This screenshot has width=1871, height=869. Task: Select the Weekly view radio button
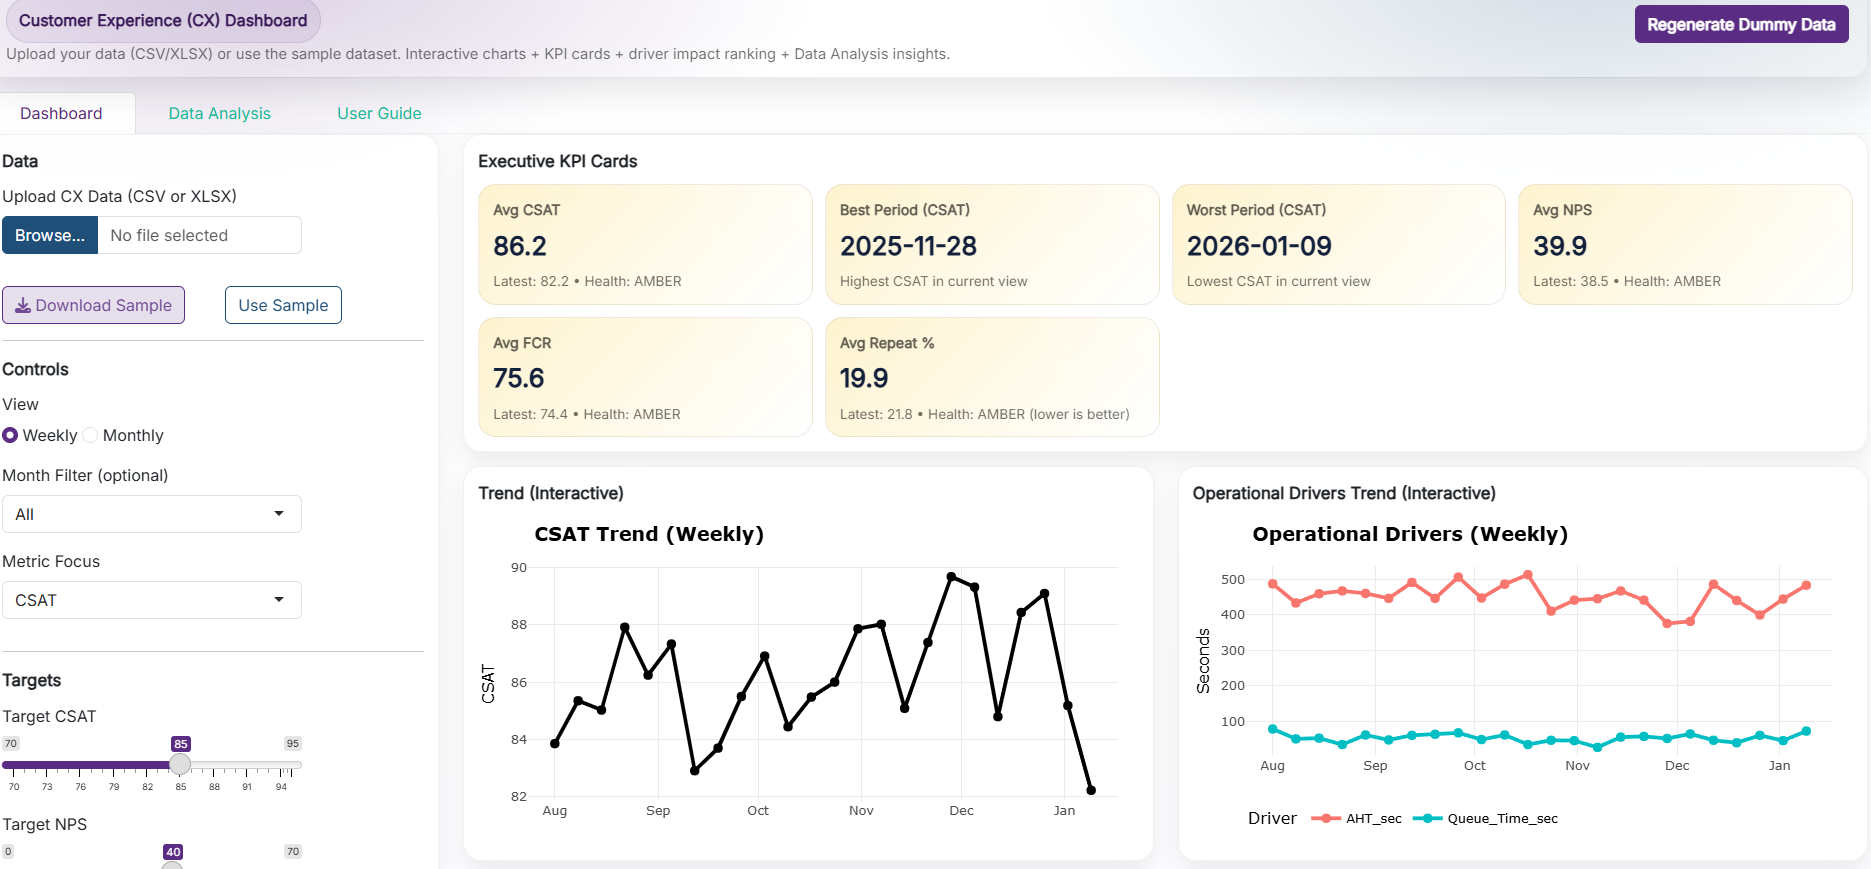pyautogui.click(x=10, y=435)
